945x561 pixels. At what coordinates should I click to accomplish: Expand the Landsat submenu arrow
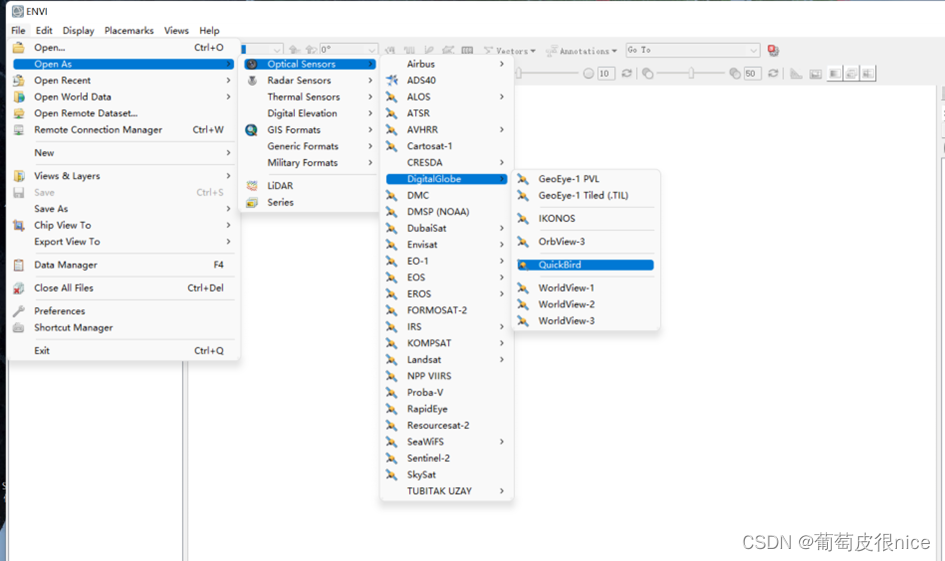(502, 360)
